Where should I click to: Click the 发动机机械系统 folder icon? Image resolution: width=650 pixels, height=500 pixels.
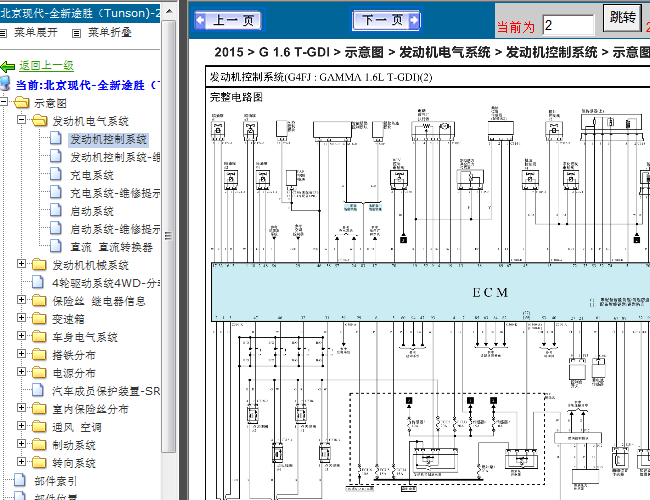(39, 265)
